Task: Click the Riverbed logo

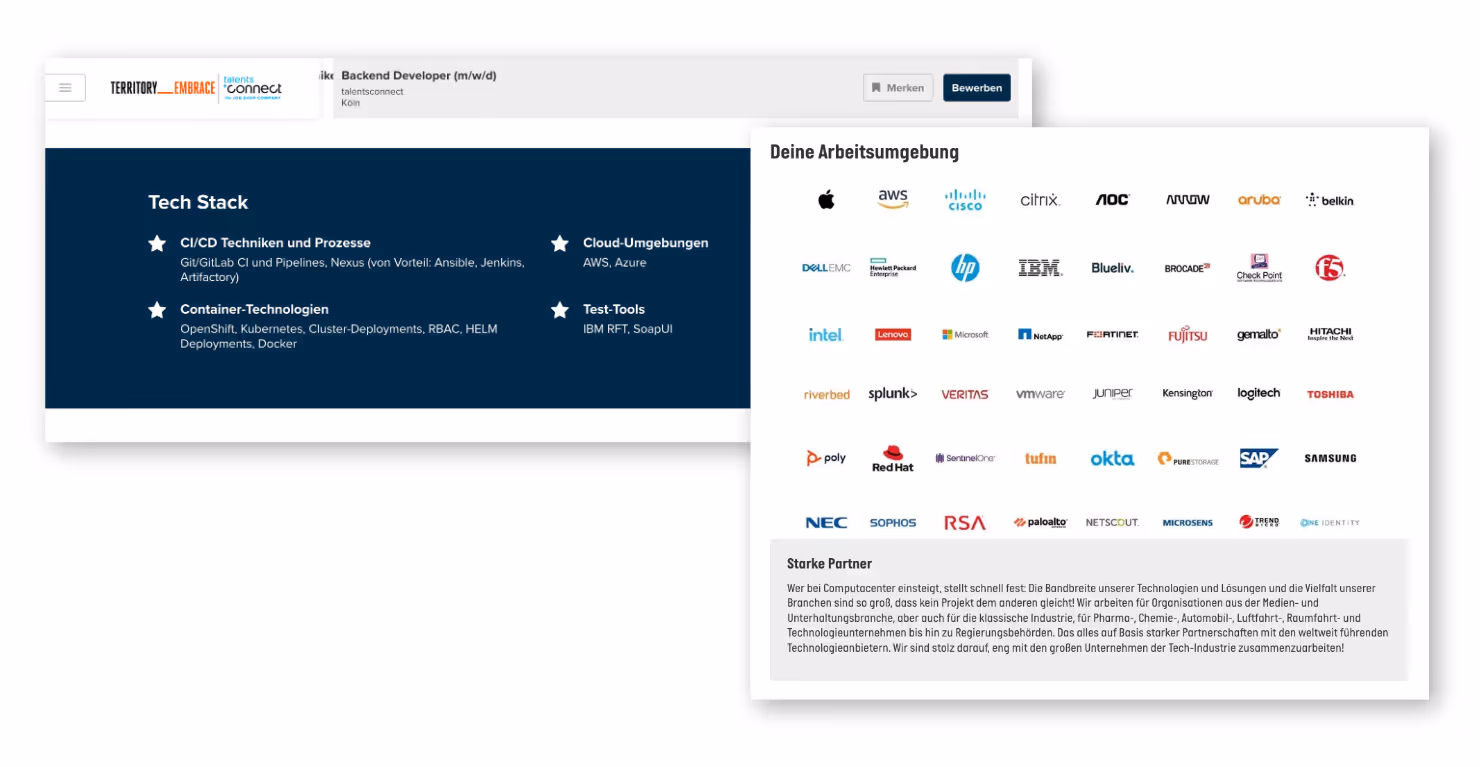Action: [826, 395]
